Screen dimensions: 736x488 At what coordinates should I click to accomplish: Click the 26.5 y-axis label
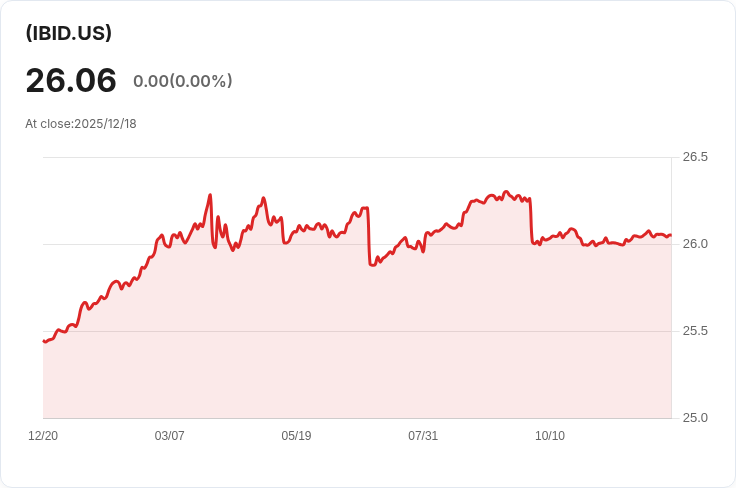point(695,157)
